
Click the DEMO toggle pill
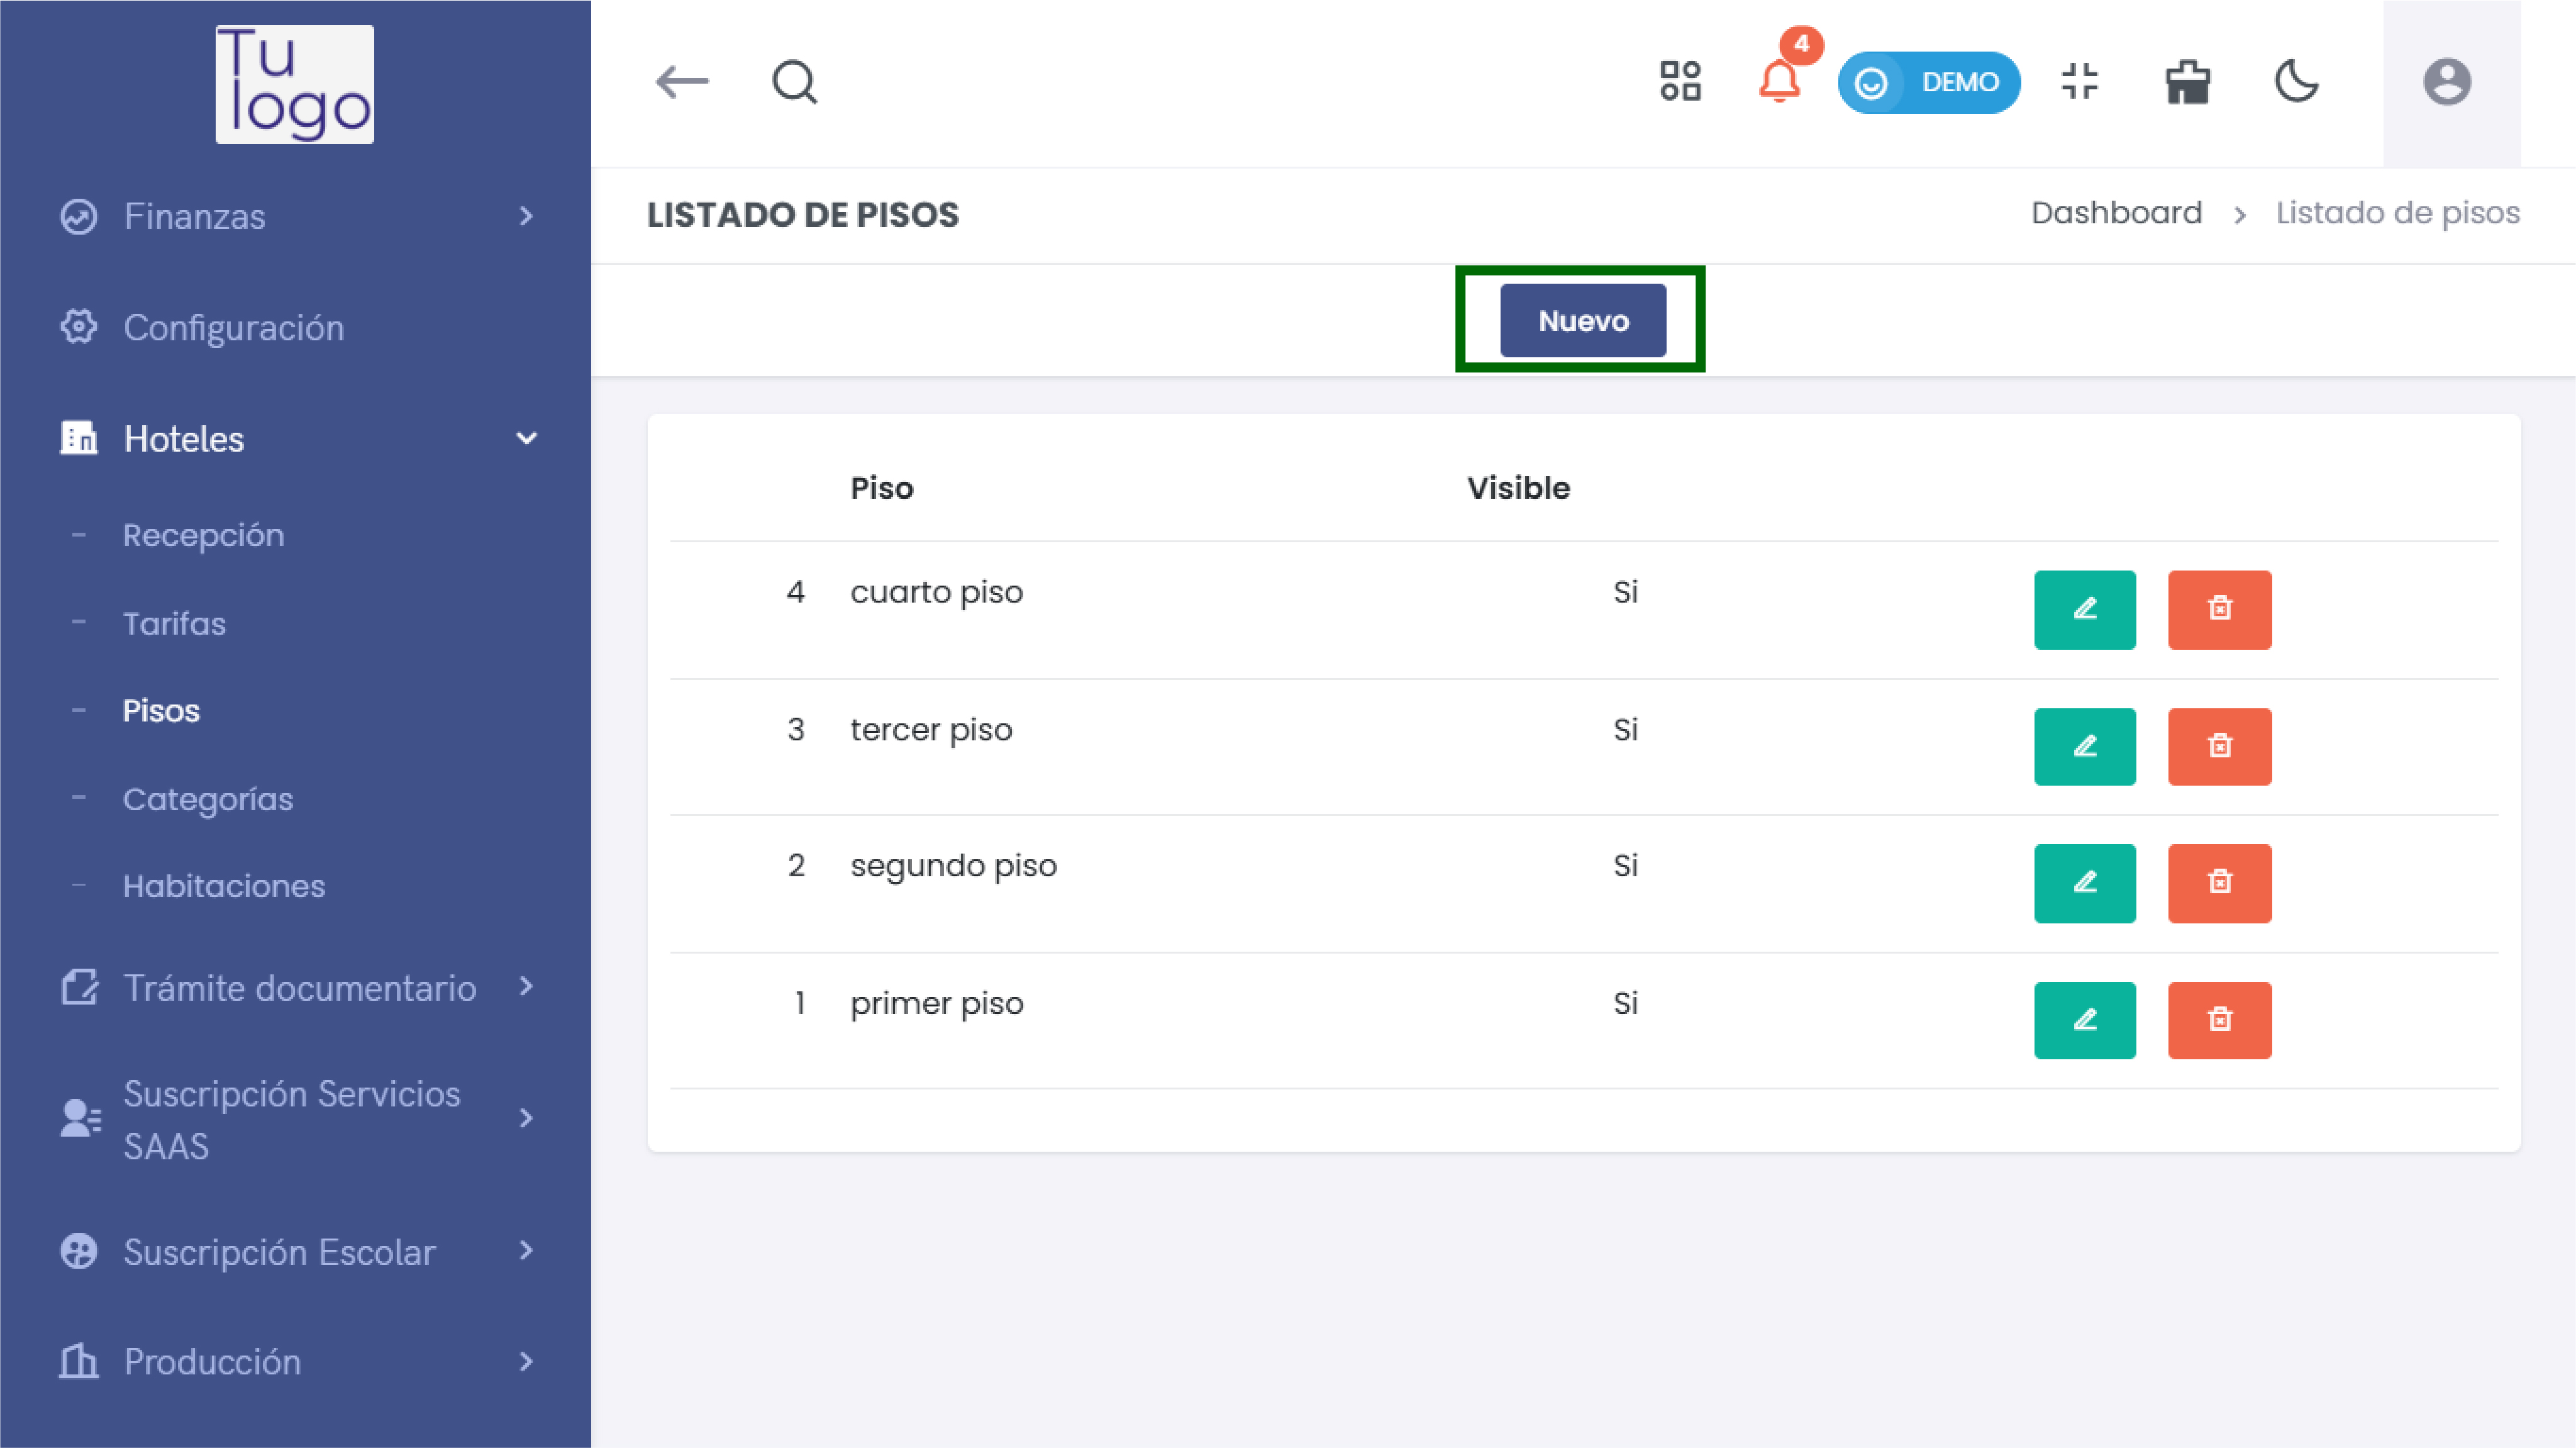[x=1928, y=82]
